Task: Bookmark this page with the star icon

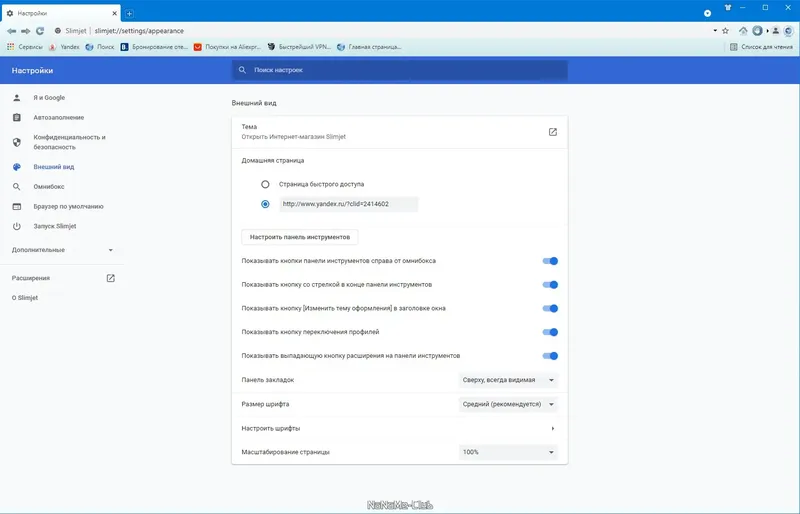Action: pos(725,31)
